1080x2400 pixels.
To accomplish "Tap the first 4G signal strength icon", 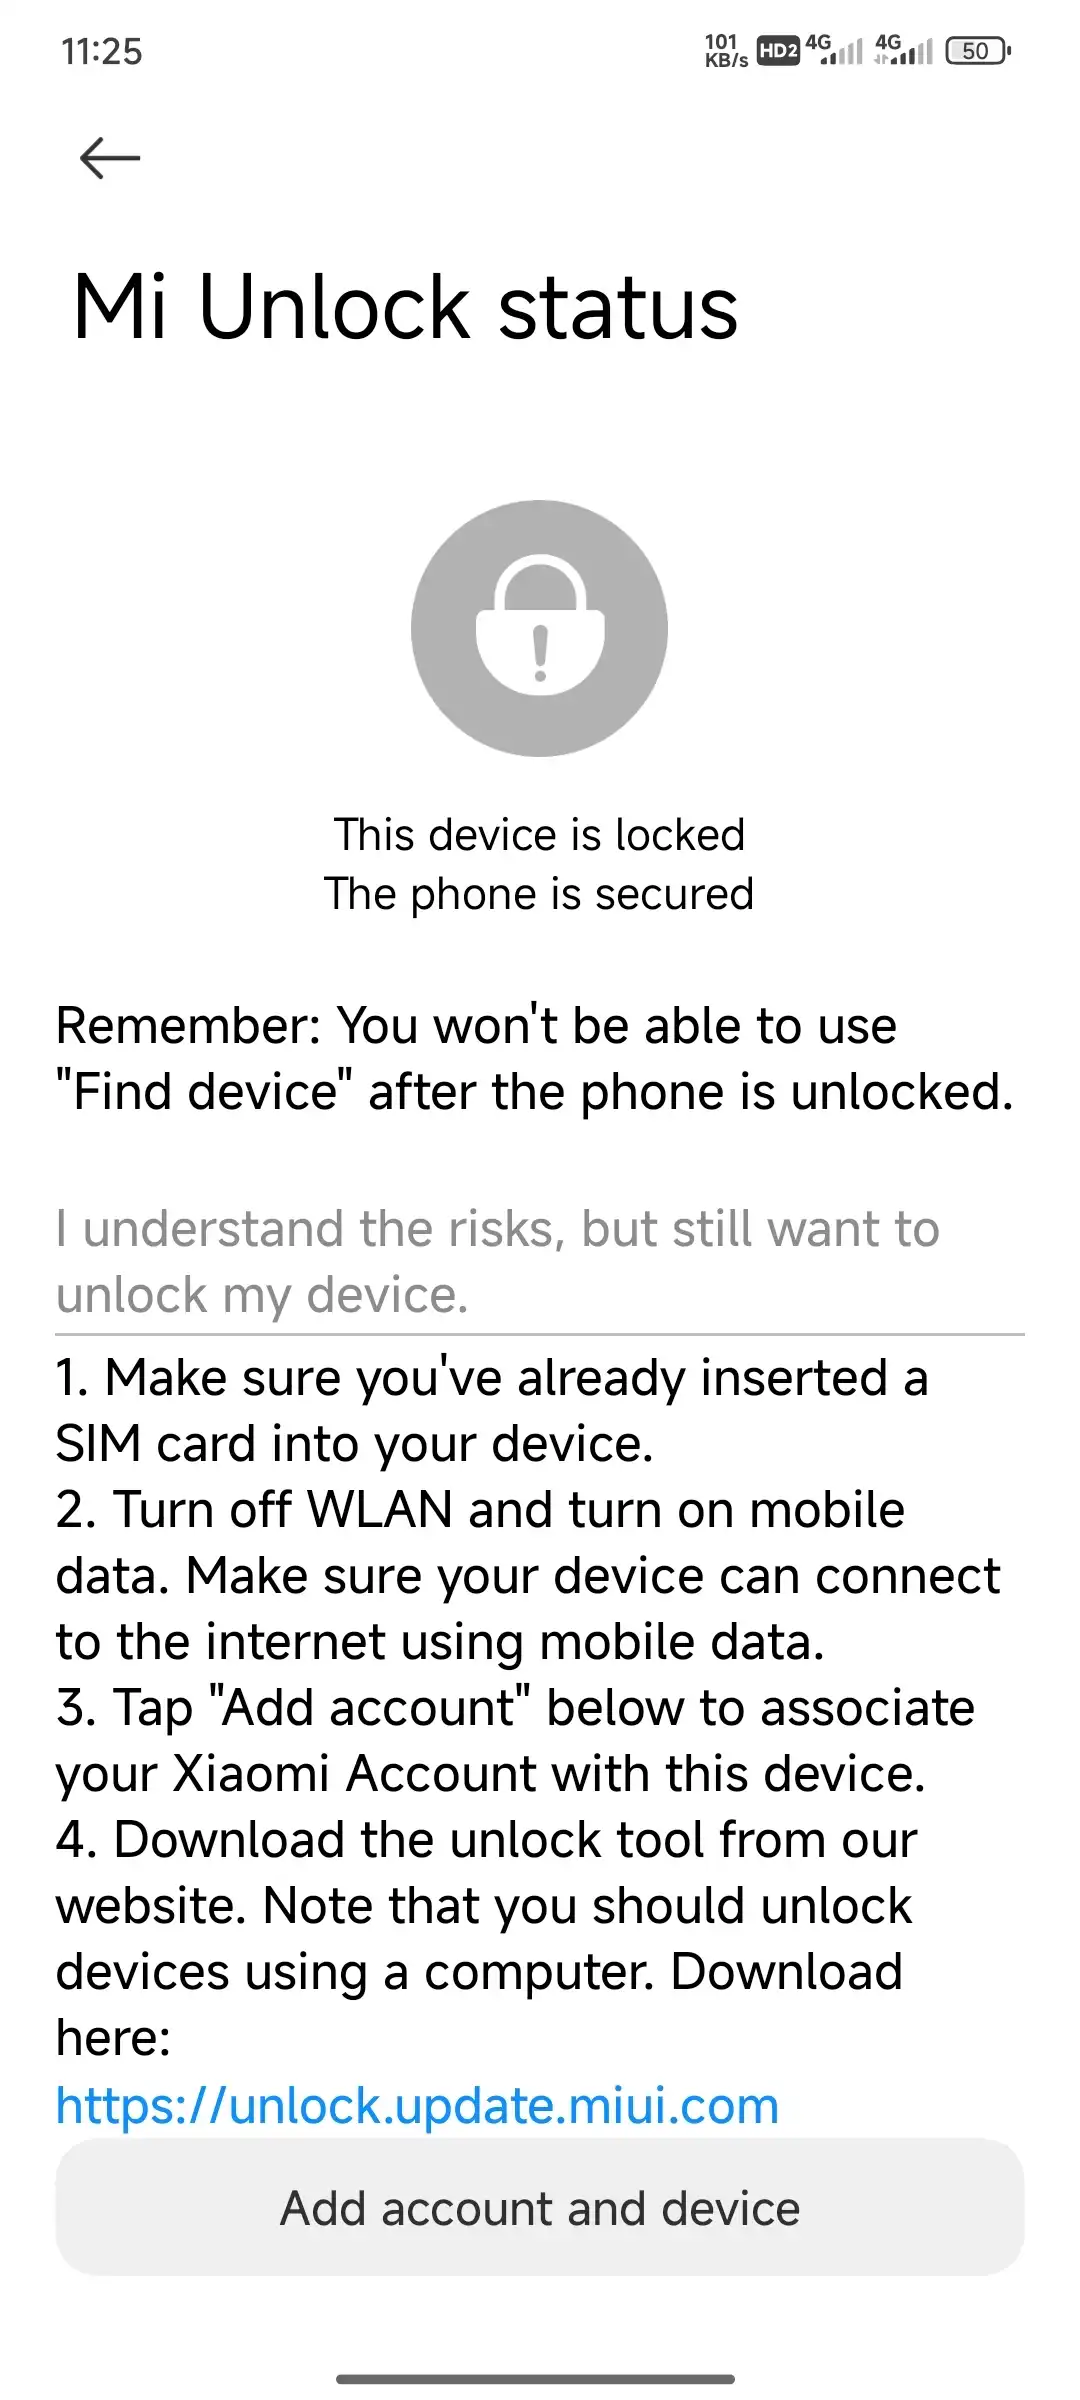I will point(834,50).
